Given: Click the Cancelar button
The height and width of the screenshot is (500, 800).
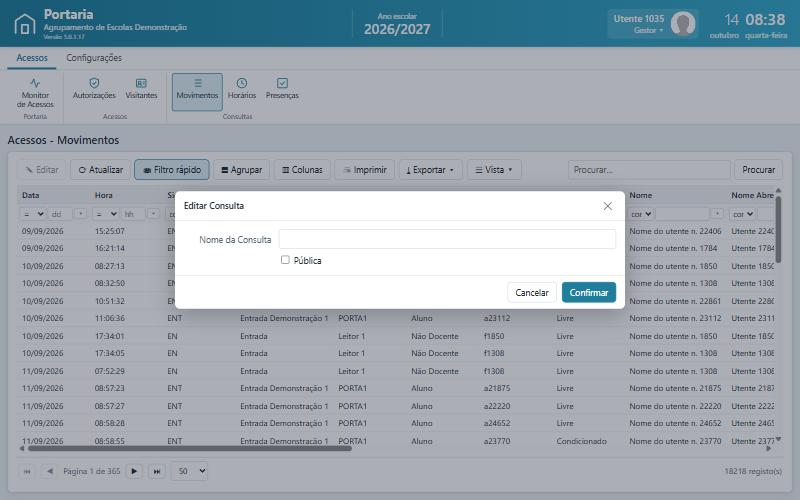Looking at the screenshot, I should (x=532, y=292).
